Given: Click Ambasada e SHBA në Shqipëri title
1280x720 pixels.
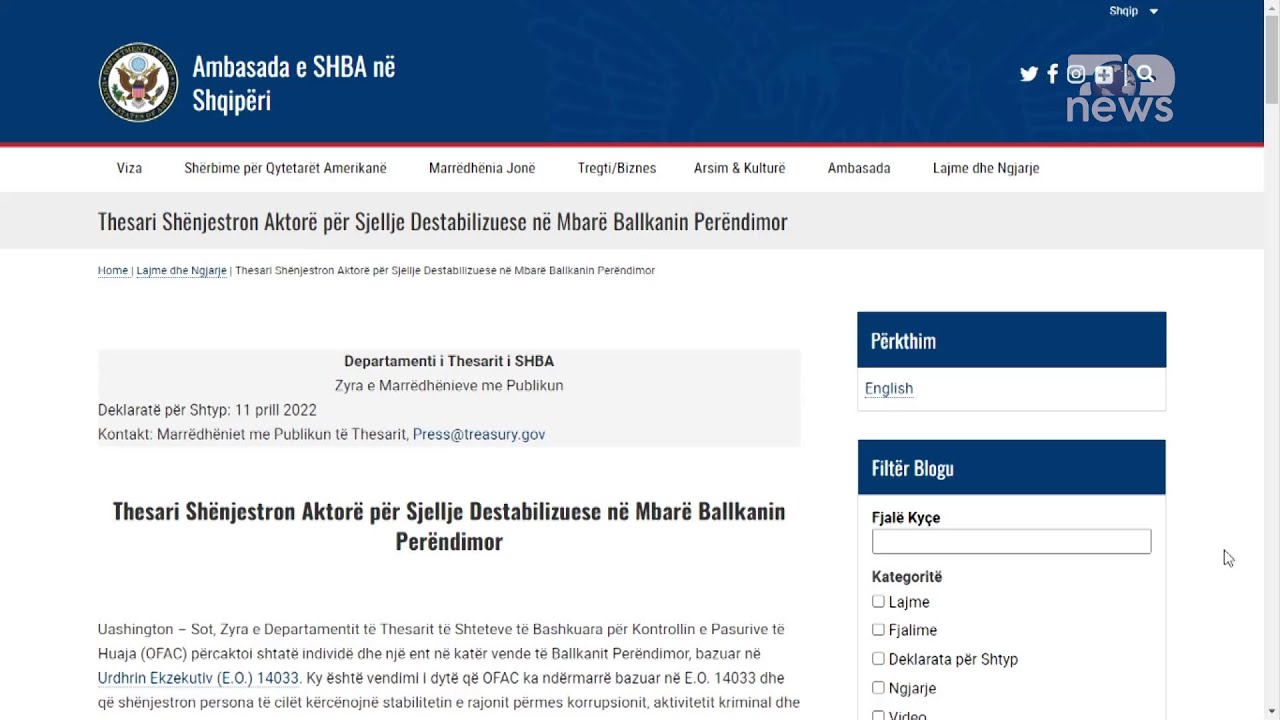Looking at the screenshot, I should (294, 83).
